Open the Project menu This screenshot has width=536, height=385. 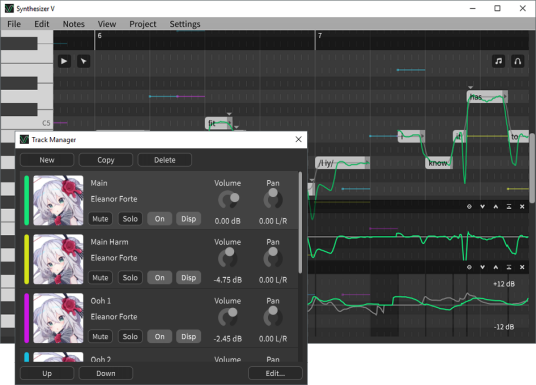pos(143,24)
